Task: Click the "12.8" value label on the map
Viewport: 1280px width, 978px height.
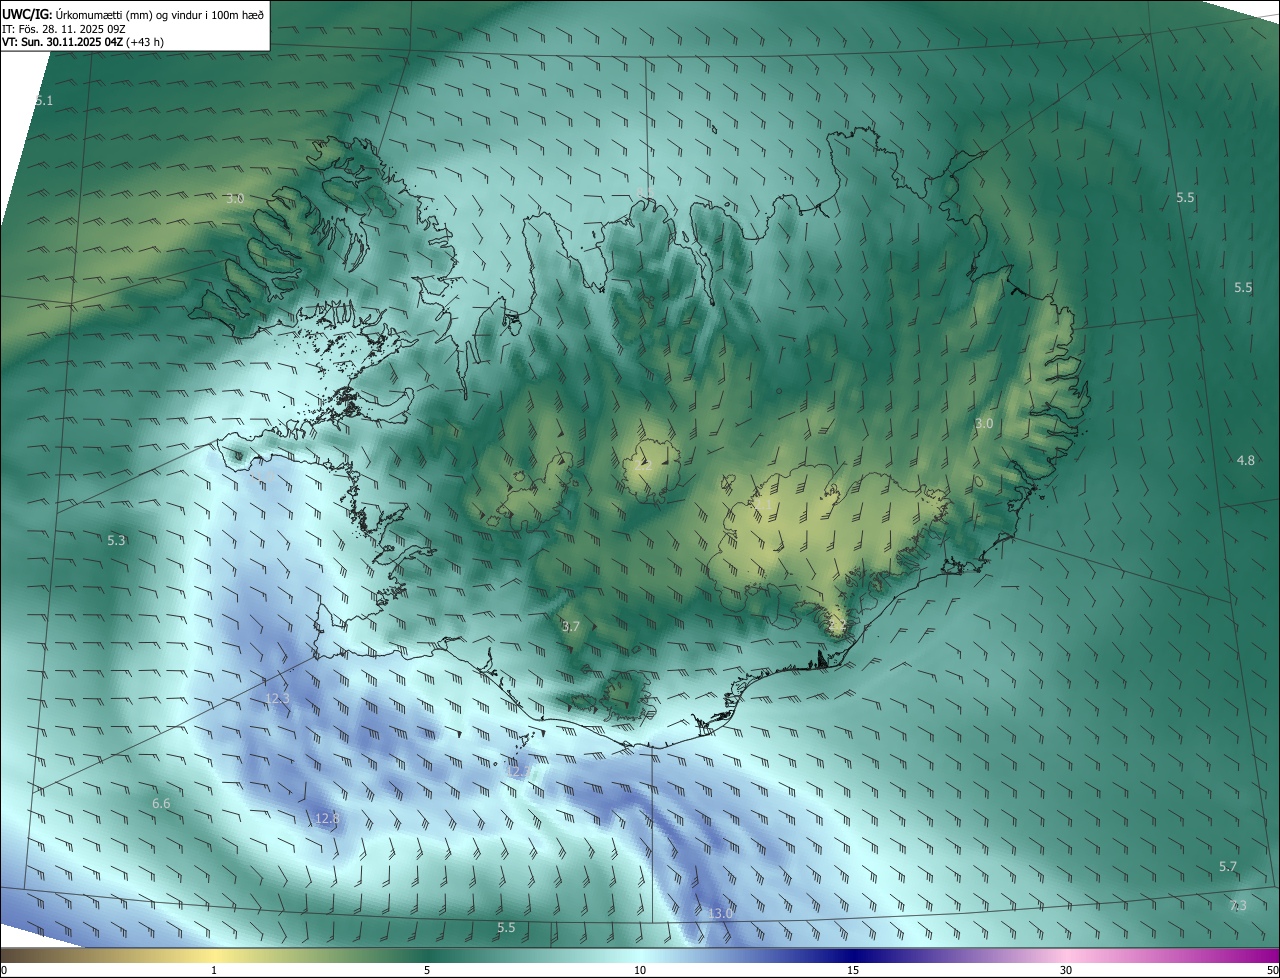Action: click(327, 818)
